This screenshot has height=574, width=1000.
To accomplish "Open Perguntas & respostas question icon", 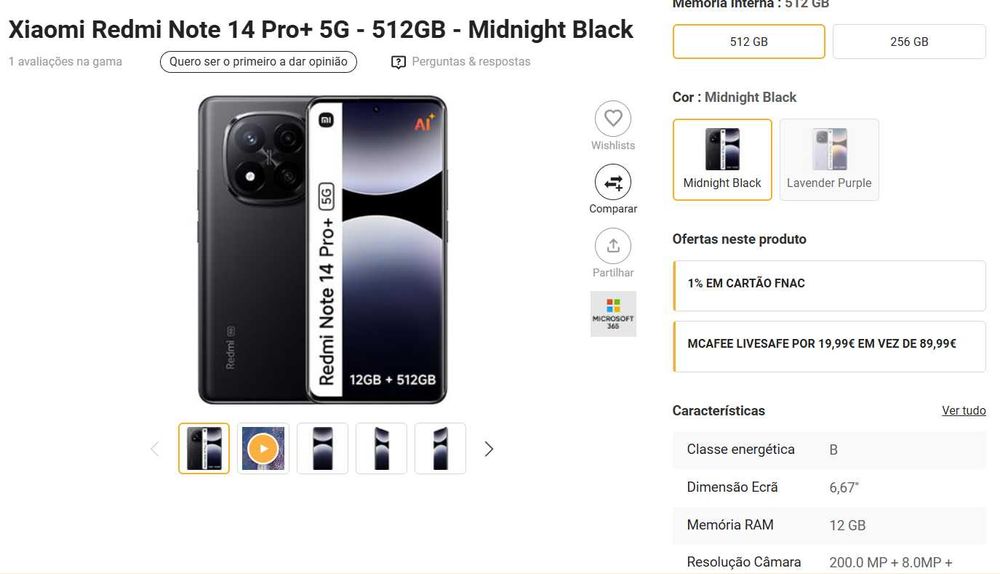I will (x=399, y=62).
